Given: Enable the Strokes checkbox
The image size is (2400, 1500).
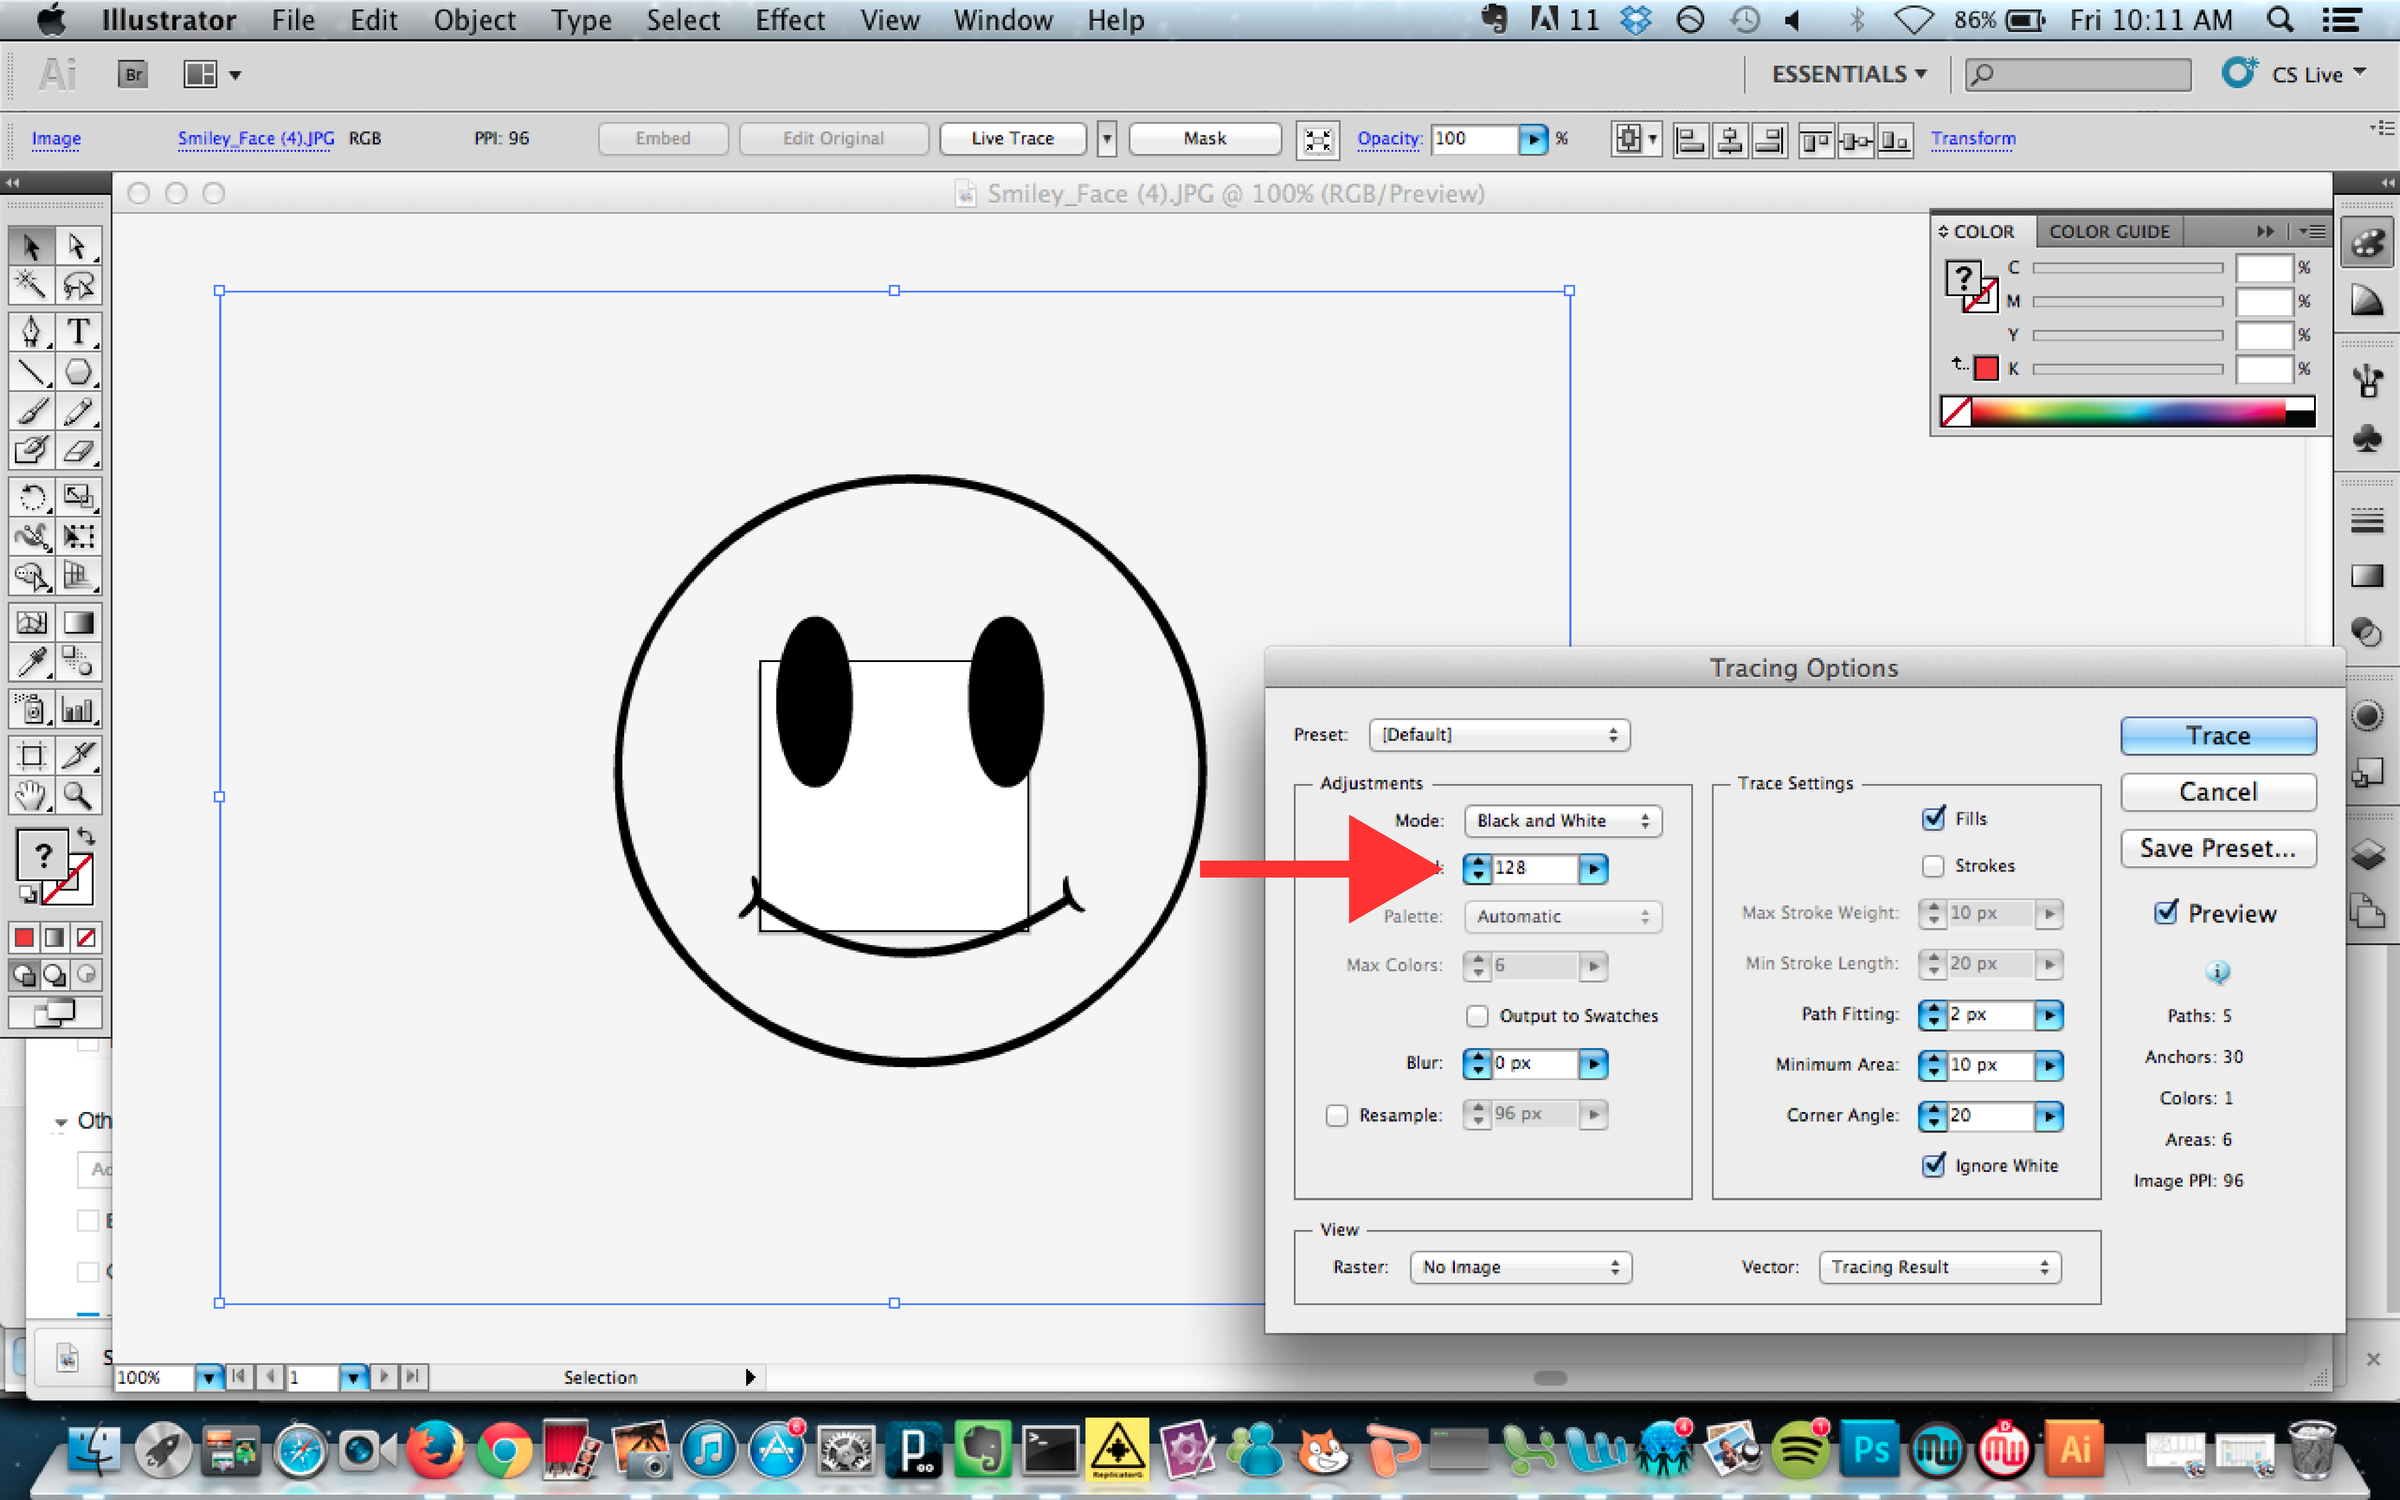Looking at the screenshot, I should (1933, 866).
